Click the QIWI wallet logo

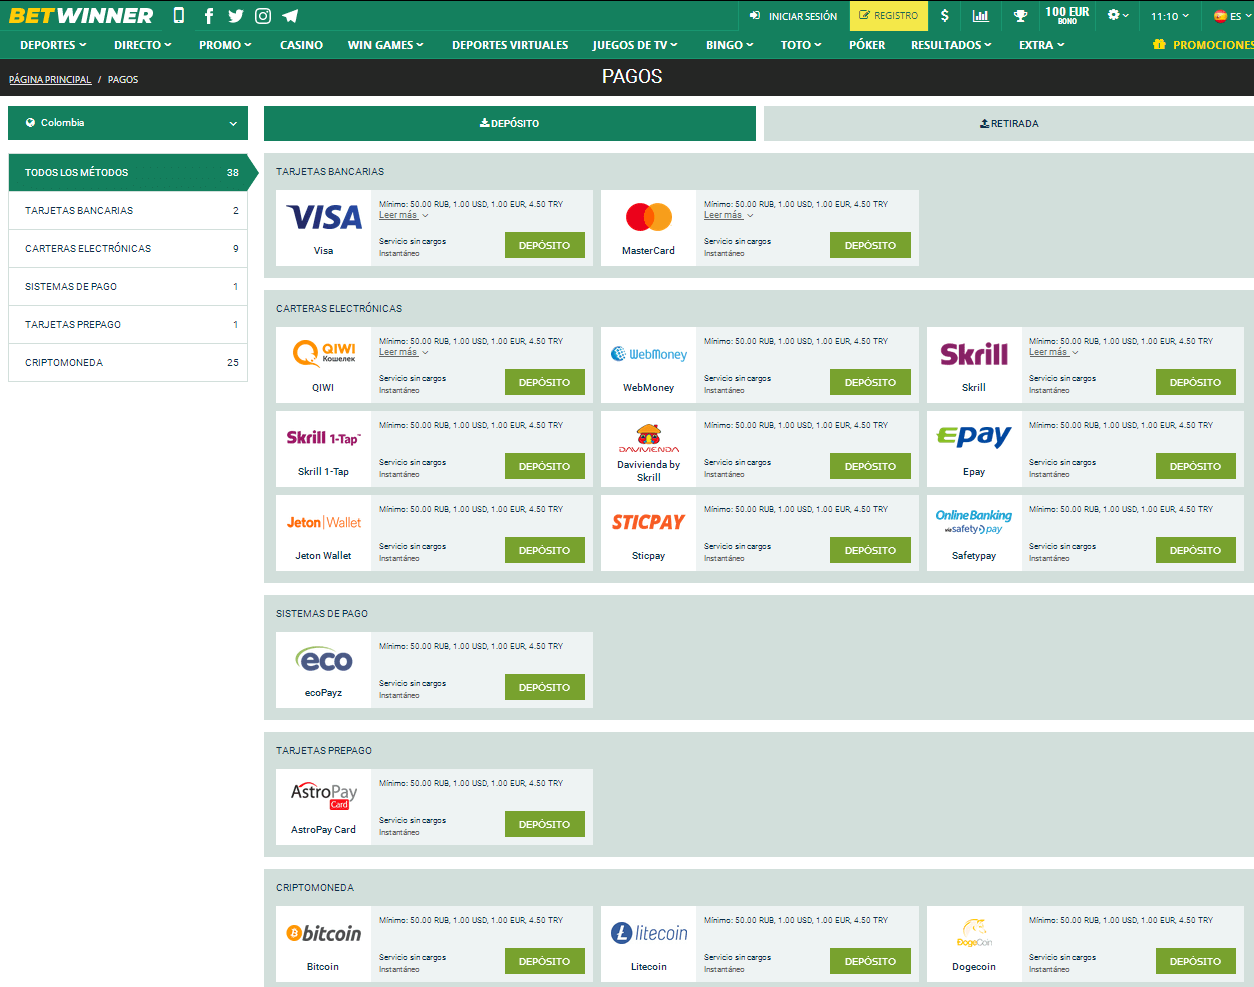[x=324, y=353]
